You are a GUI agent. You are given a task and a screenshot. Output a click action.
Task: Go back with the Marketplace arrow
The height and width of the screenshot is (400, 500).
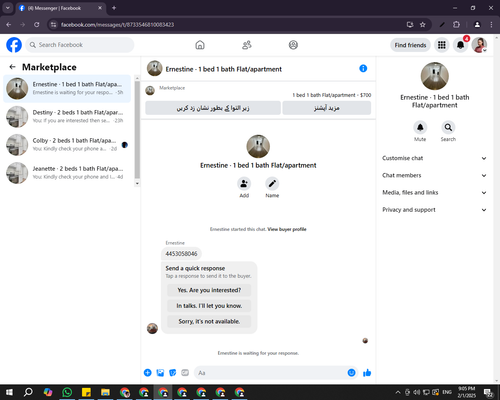pyautogui.click(x=12, y=67)
